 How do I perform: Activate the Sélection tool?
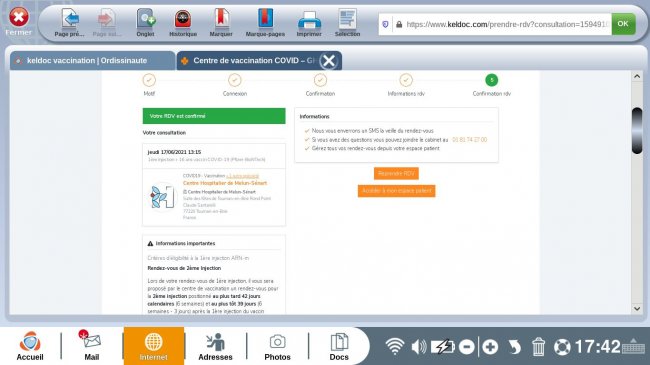(347, 23)
